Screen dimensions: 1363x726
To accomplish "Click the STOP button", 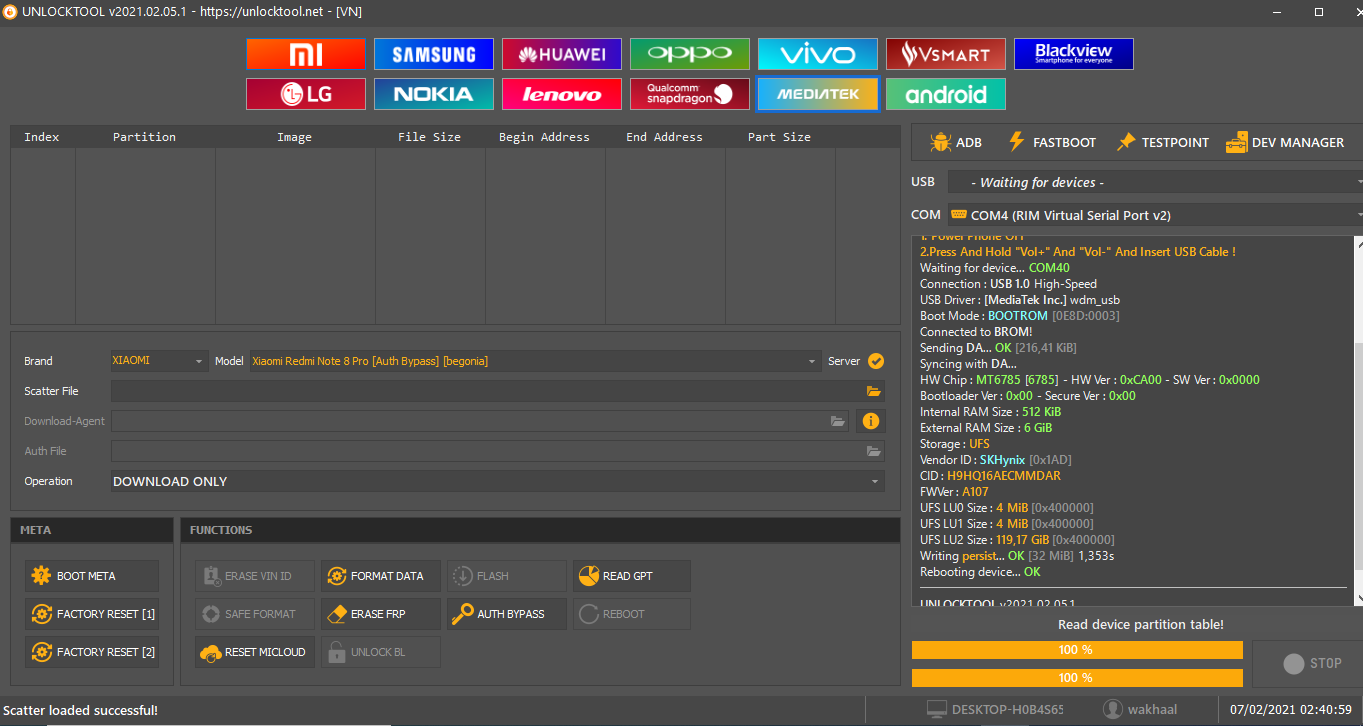I will click(x=1307, y=663).
